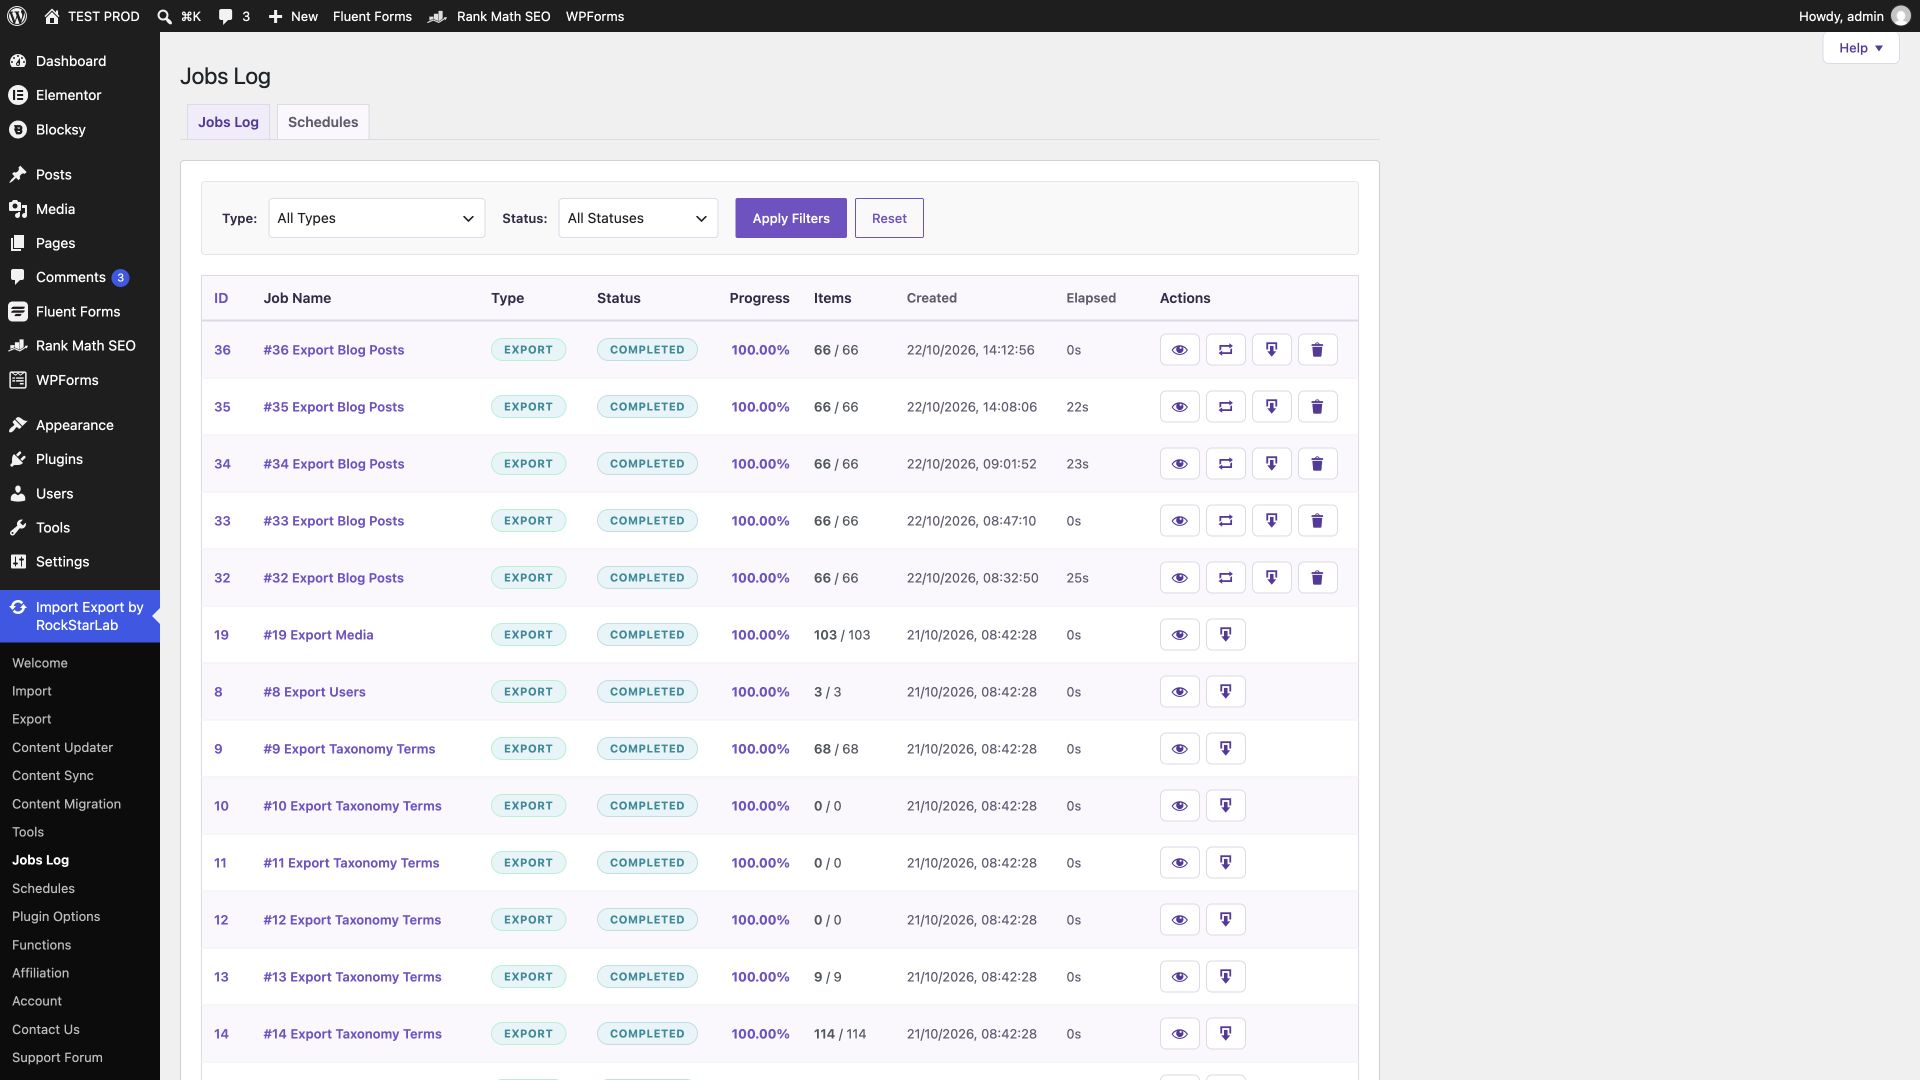Expand the Help panel
Image resolution: width=1920 pixels, height=1080 pixels.
(1860, 48)
